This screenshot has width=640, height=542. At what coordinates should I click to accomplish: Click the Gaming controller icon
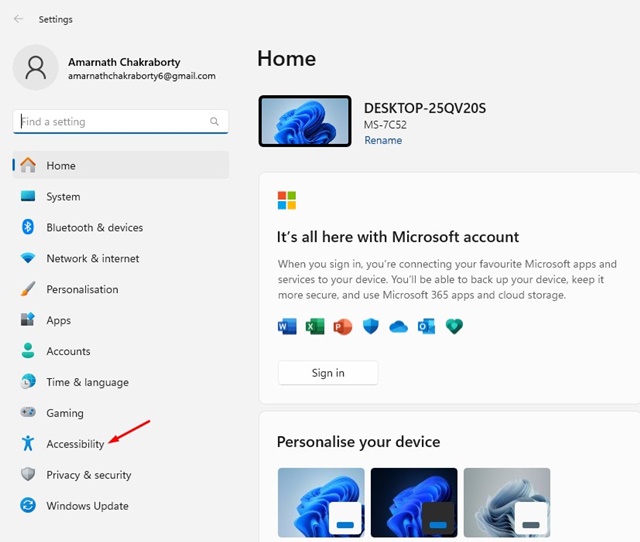tap(28, 412)
